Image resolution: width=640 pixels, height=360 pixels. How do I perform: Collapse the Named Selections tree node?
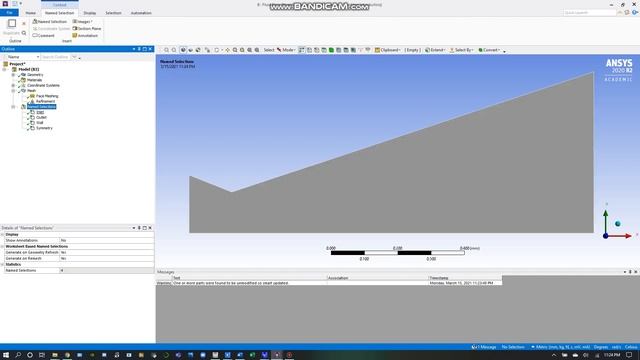(x=13, y=107)
